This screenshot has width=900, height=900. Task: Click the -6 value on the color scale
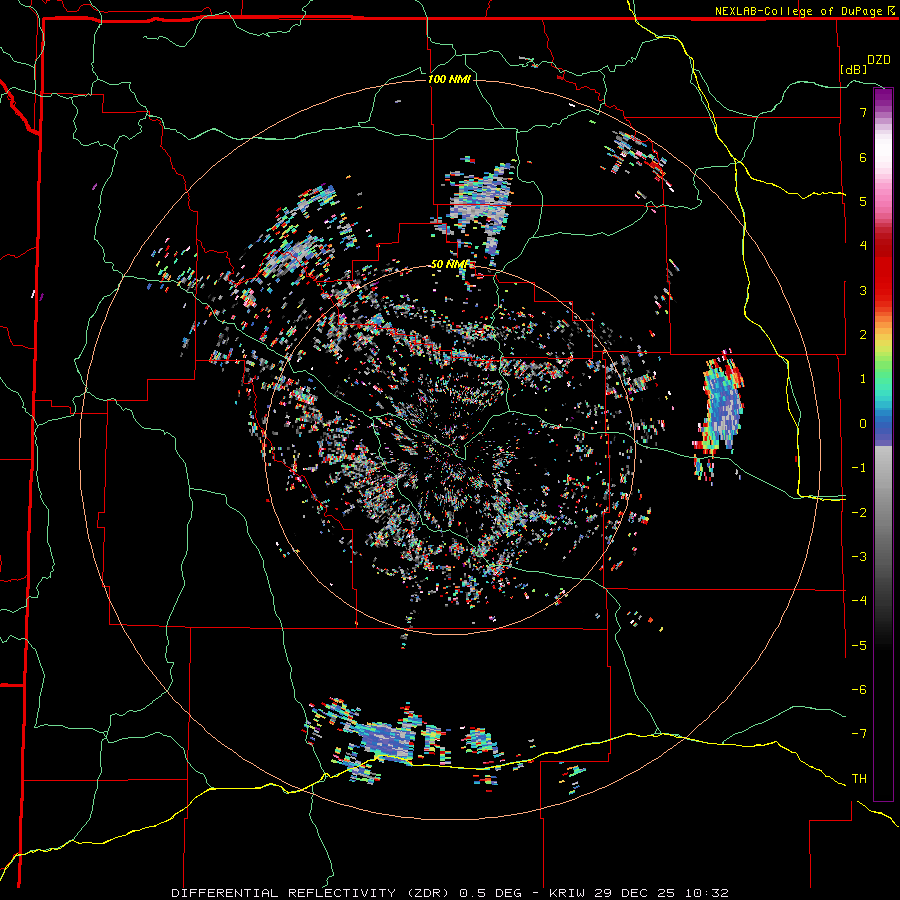pos(859,689)
